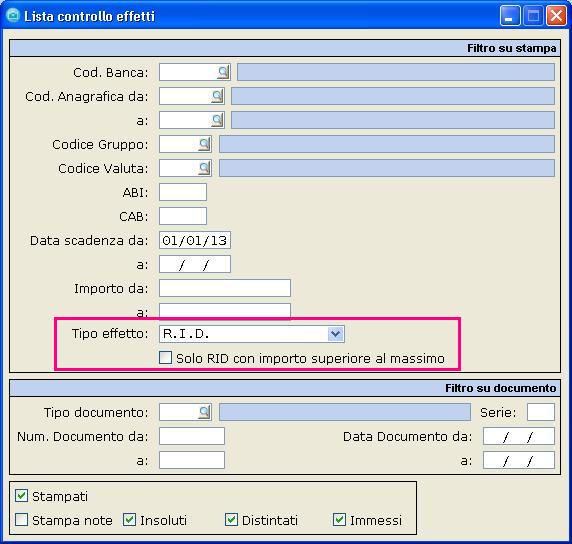Screen dimensions: 572x544
Task: Close the Lista controllo effetti window
Action: point(556,16)
